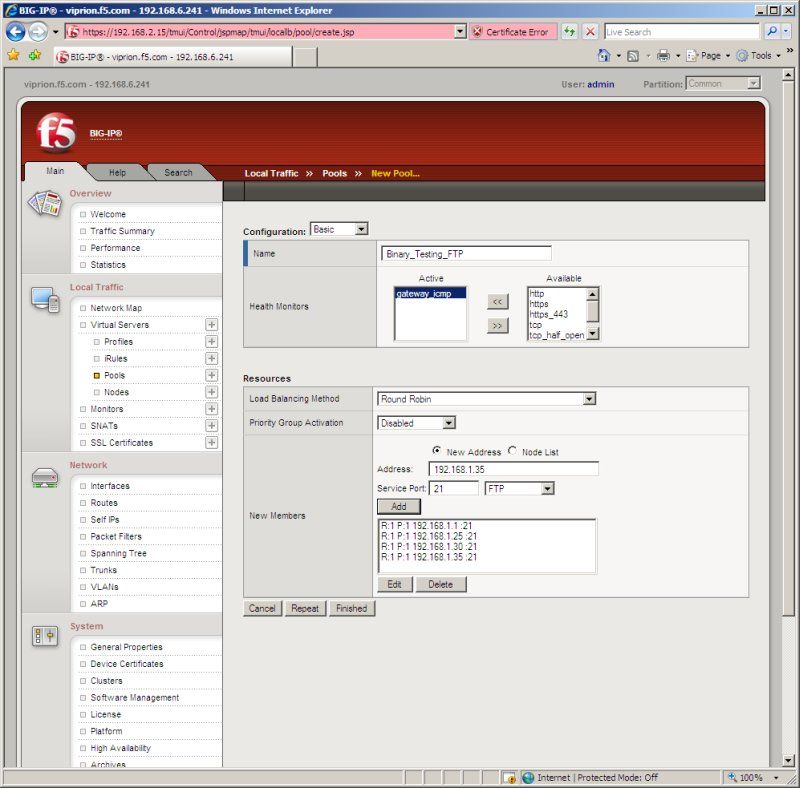Click the plus icon next to Pools
Screen dimensions: 800x788
coord(211,375)
